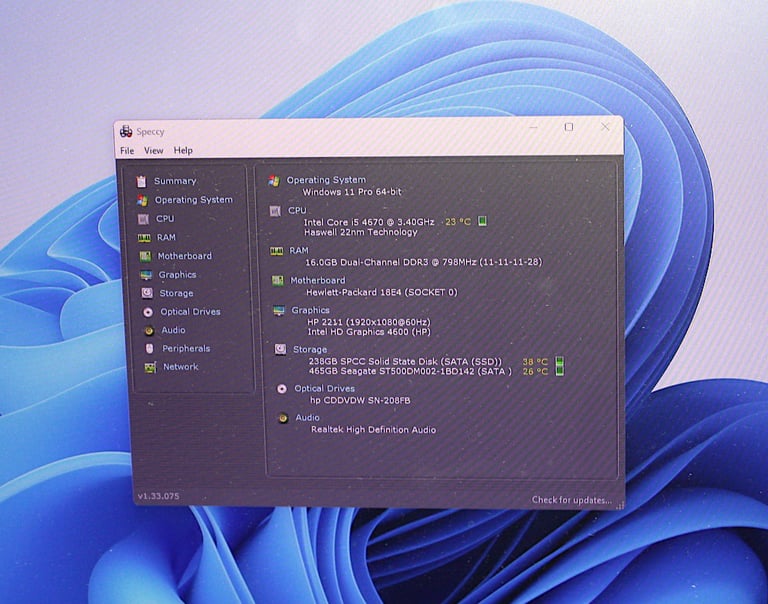This screenshot has width=768, height=604.
Task: Click RAM module icon in summary panel
Action: pyautogui.click(x=277, y=251)
